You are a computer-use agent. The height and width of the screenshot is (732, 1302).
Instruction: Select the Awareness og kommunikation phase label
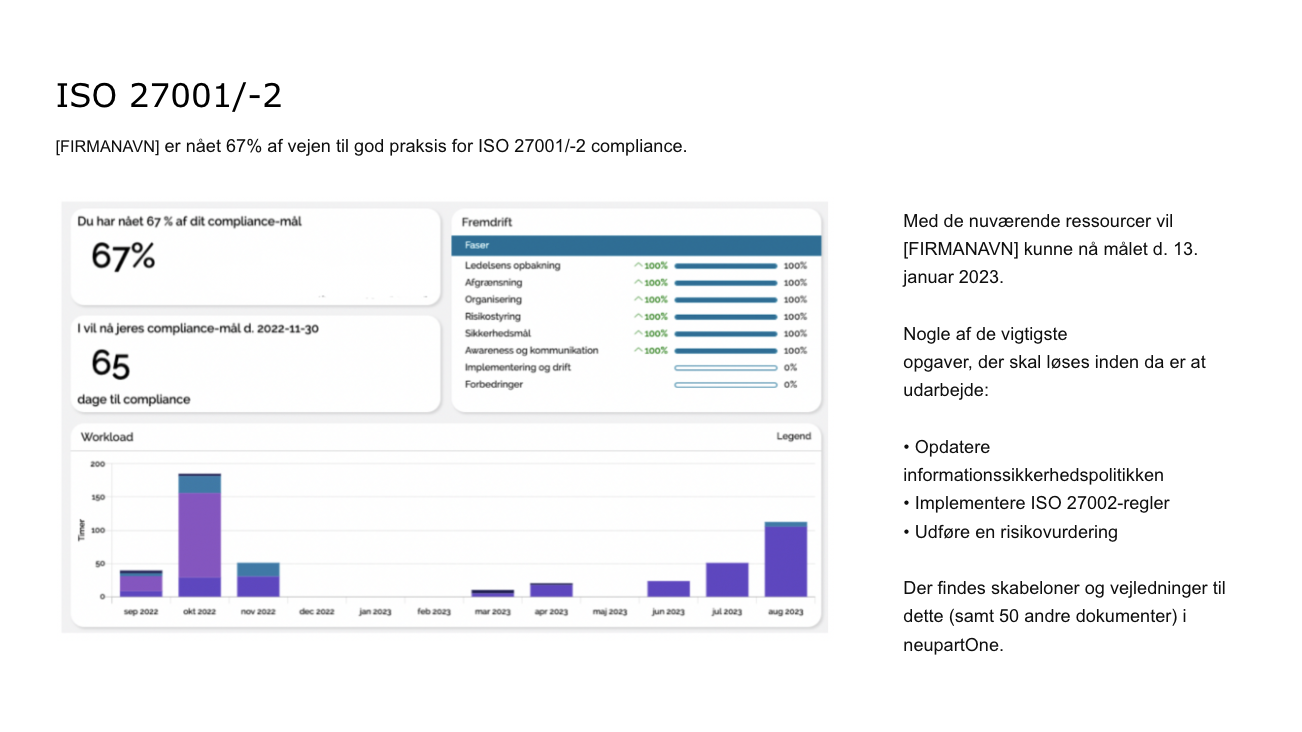point(532,351)
